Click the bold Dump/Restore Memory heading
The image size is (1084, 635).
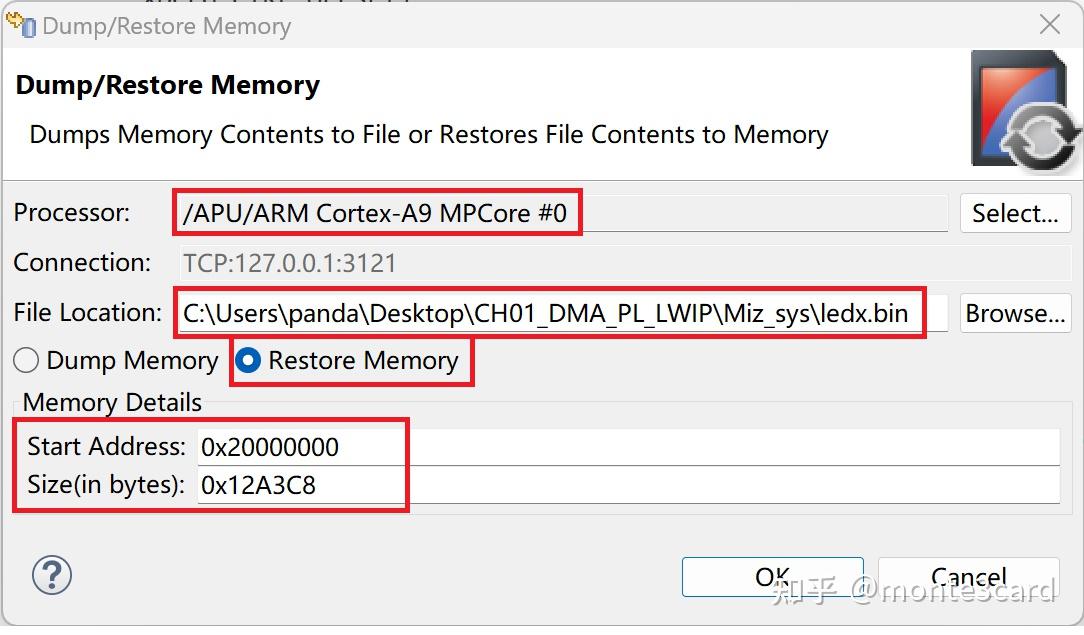(x=167, y=85)
